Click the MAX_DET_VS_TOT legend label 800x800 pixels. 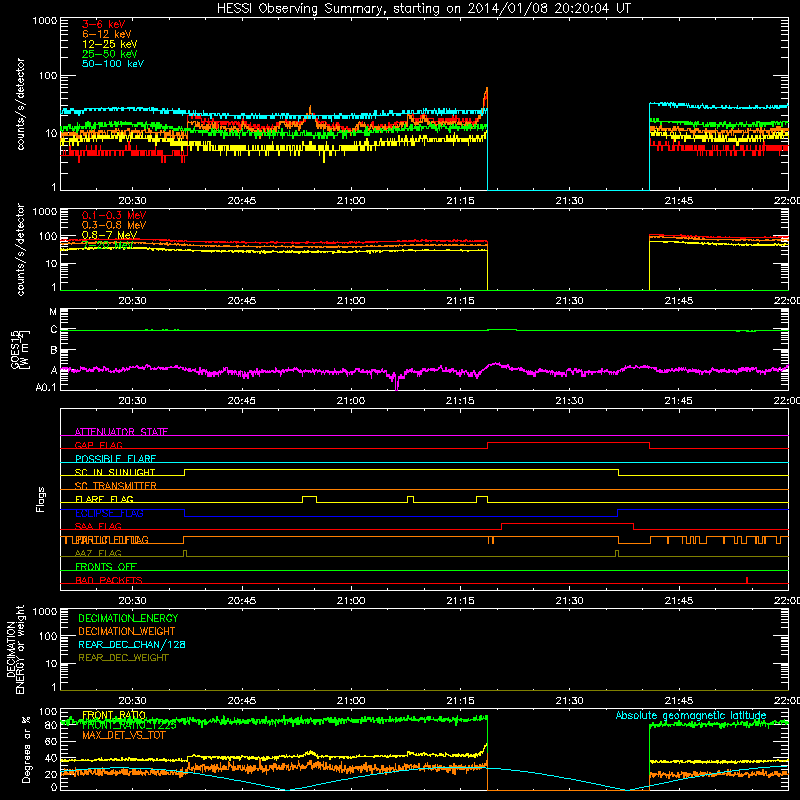[123, 735]
